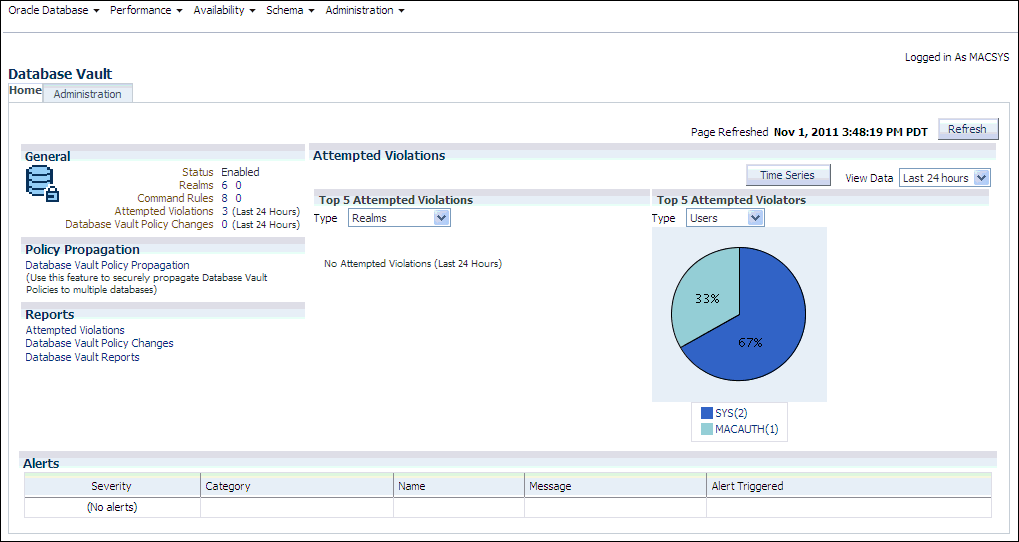The height and width of the screenshot is (542, 1019).
Task: Click the Name column header
Action: pyautogui.click(x=459, y=486)
